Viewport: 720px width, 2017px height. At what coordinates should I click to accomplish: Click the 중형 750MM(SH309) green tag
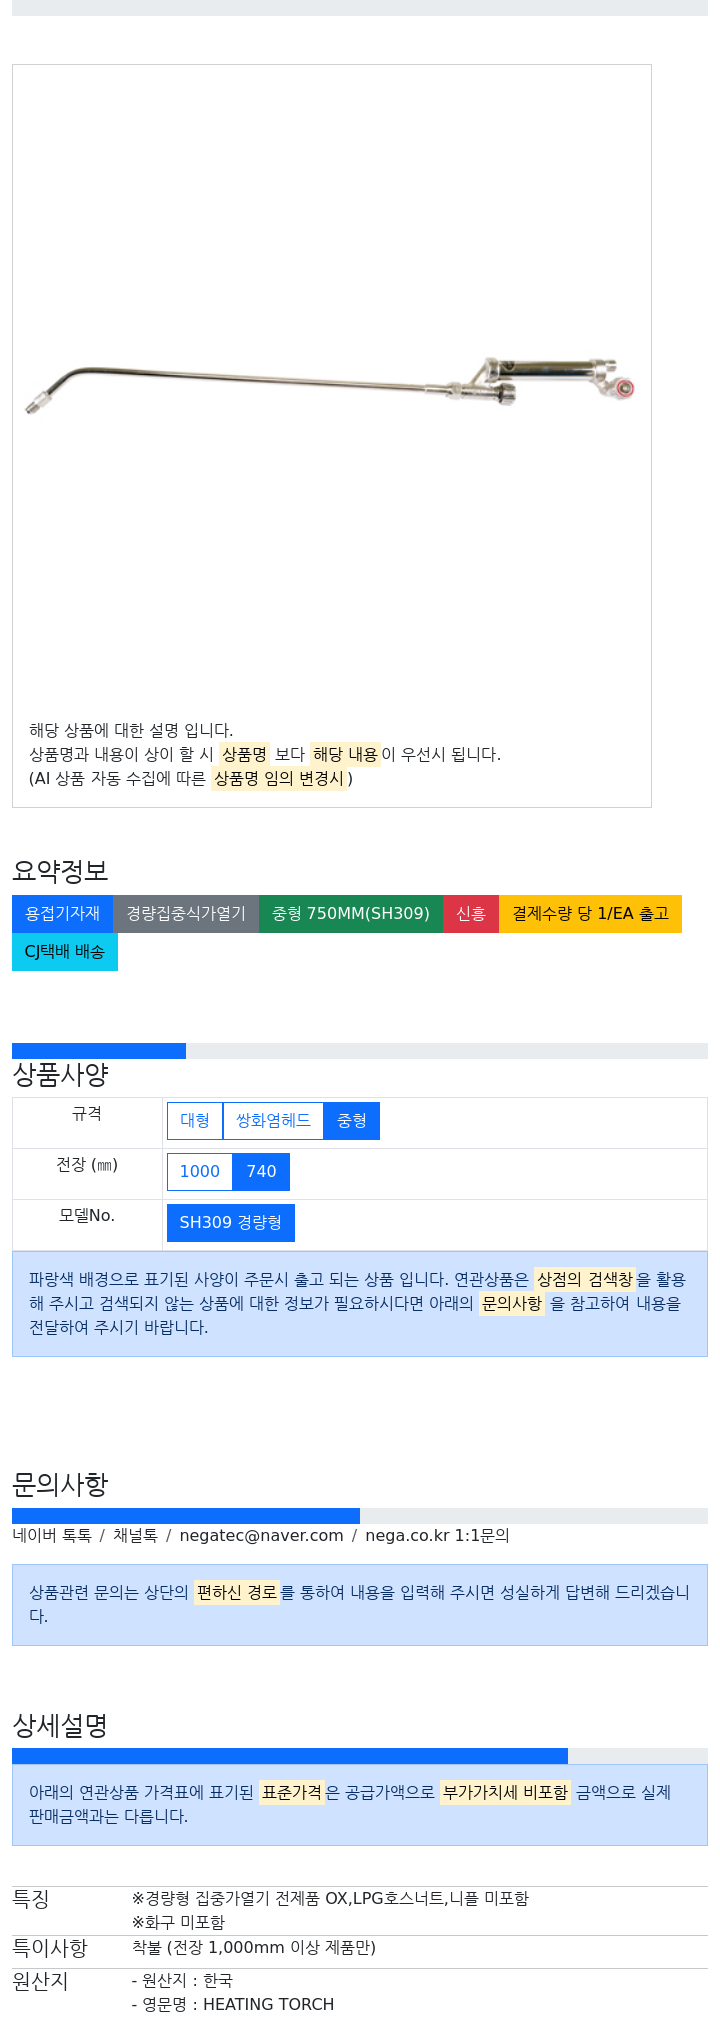pos(351,914)
